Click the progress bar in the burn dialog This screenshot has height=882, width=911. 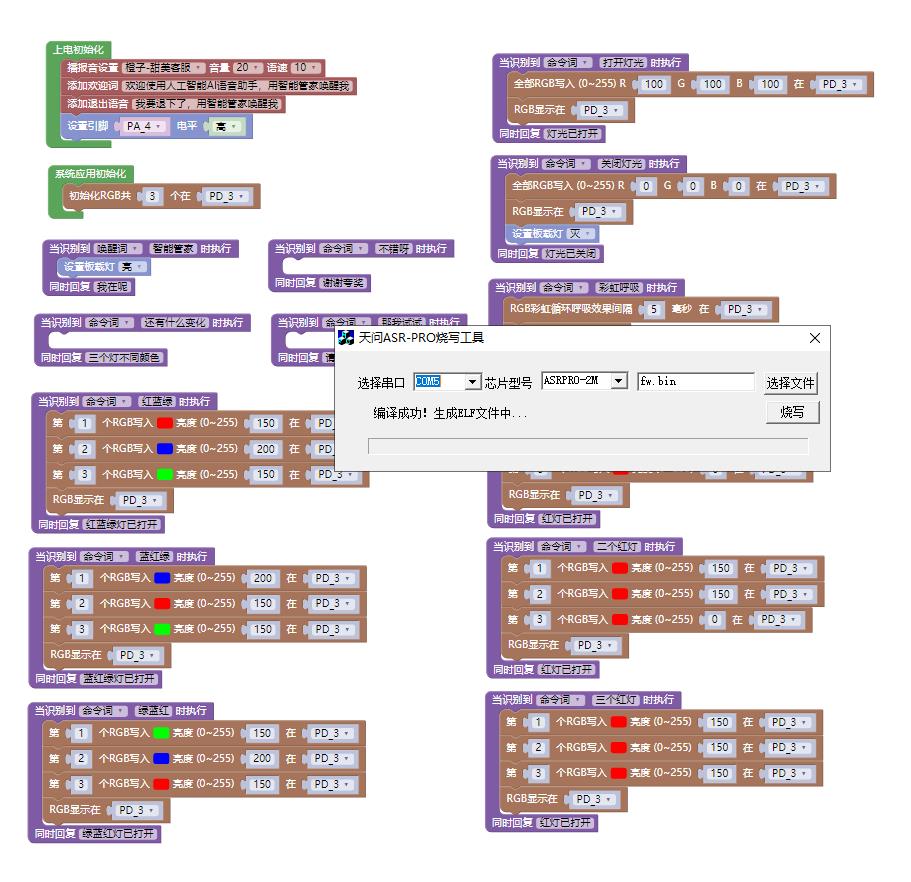(x=588, y=446)
